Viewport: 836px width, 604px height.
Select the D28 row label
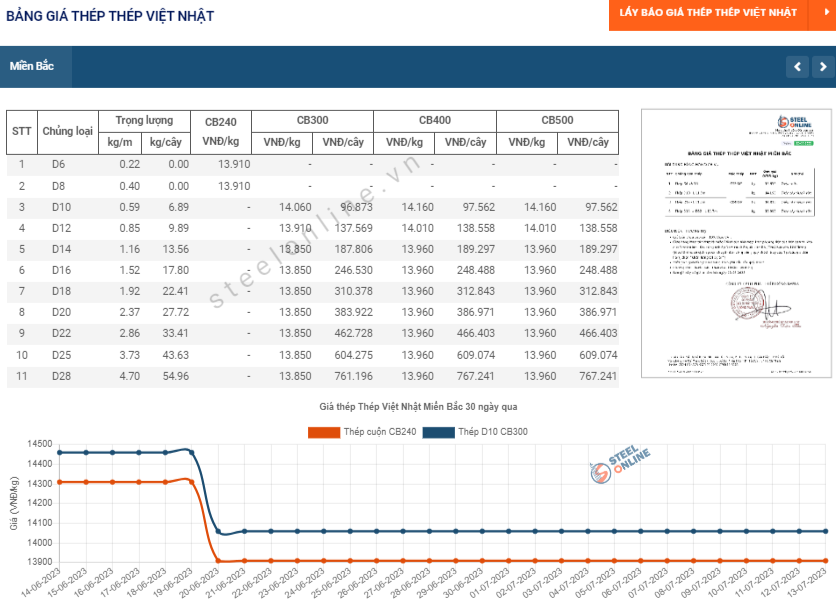(61, 376)
